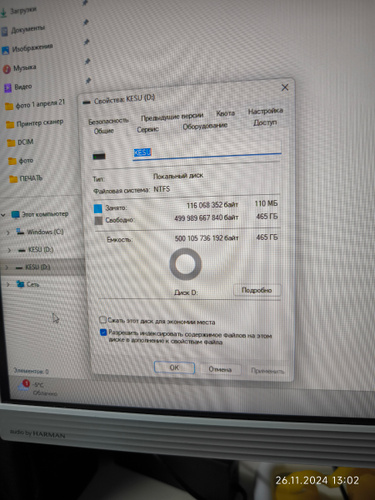Confirm with the OK button
375x500 pixels.
click(174, 368)
